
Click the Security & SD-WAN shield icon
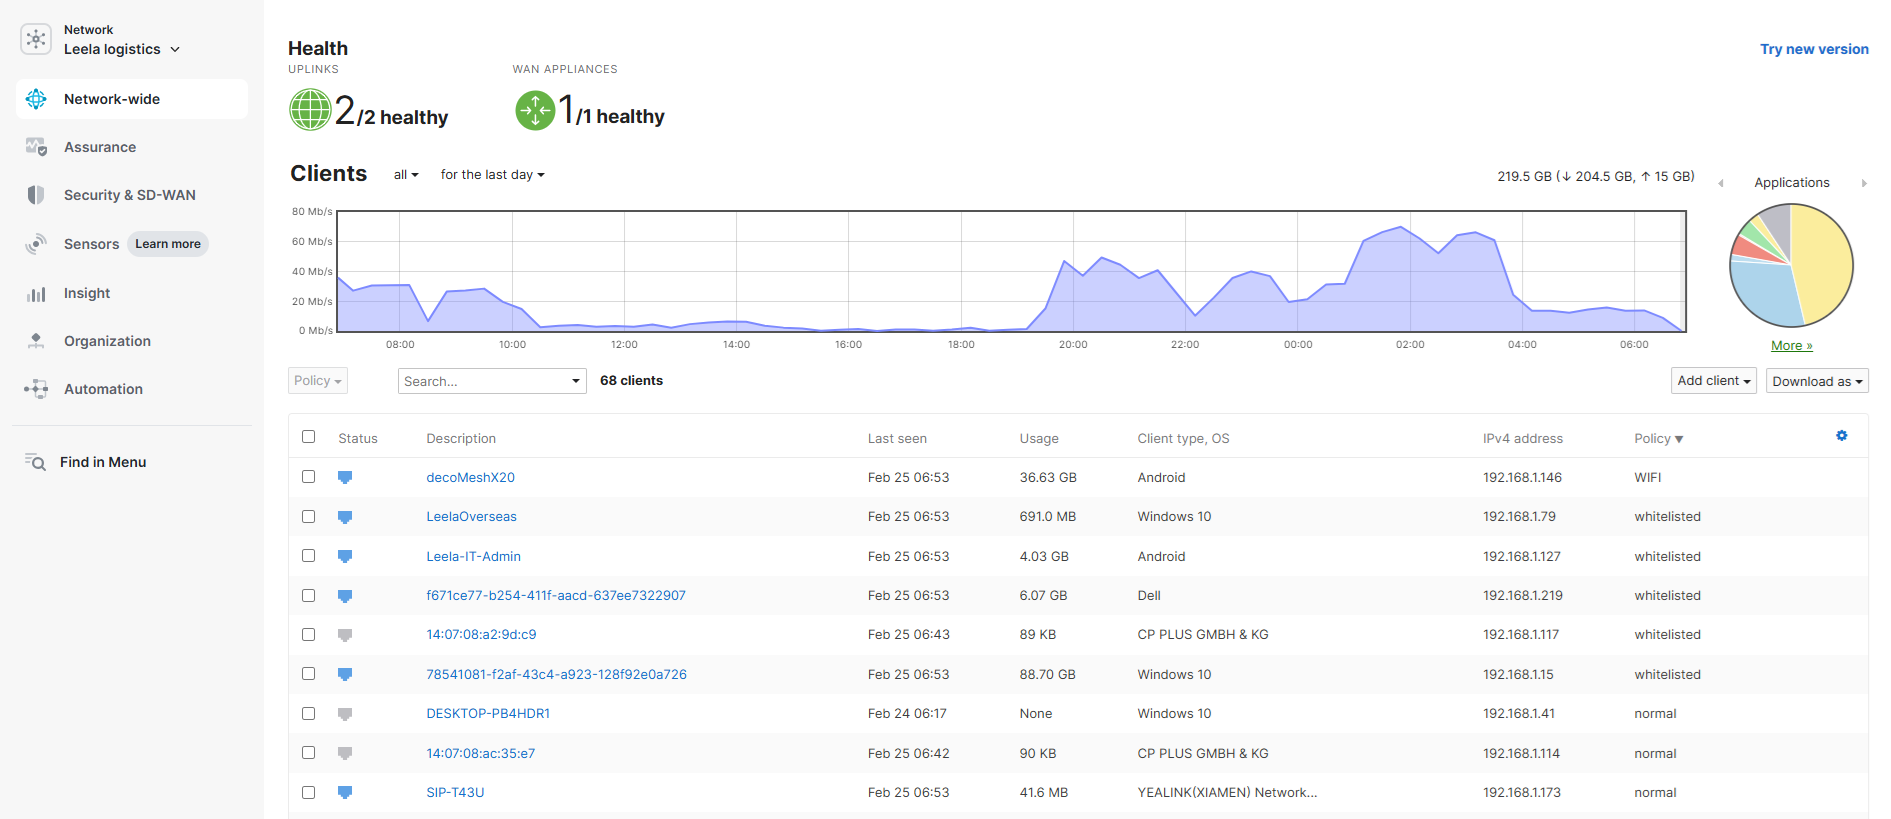tap(36, 195)
